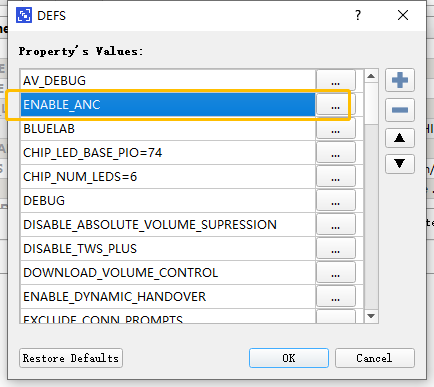Open ellipsis editor for ENABLE_ANC
The width and height of the screenshot is (434, 387).
(x=336, y=105)
